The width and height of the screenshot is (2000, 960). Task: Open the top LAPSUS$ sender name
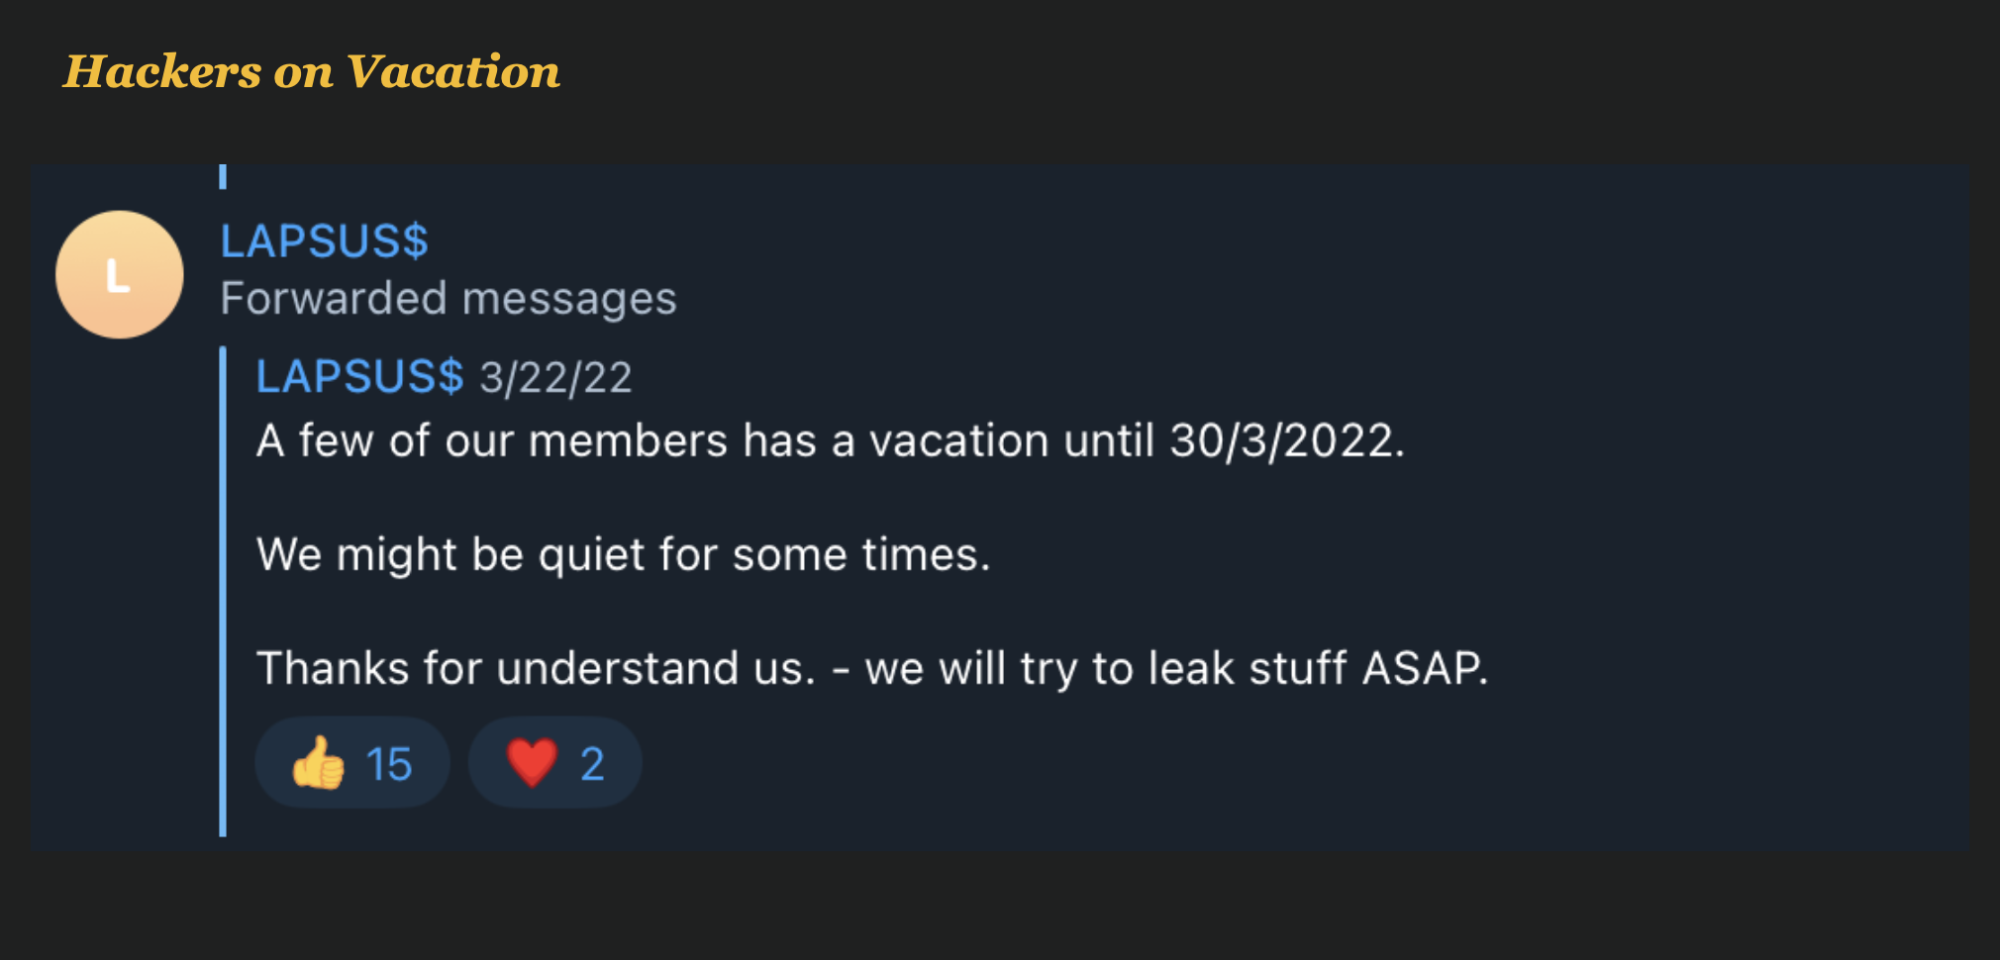point(324,241)
